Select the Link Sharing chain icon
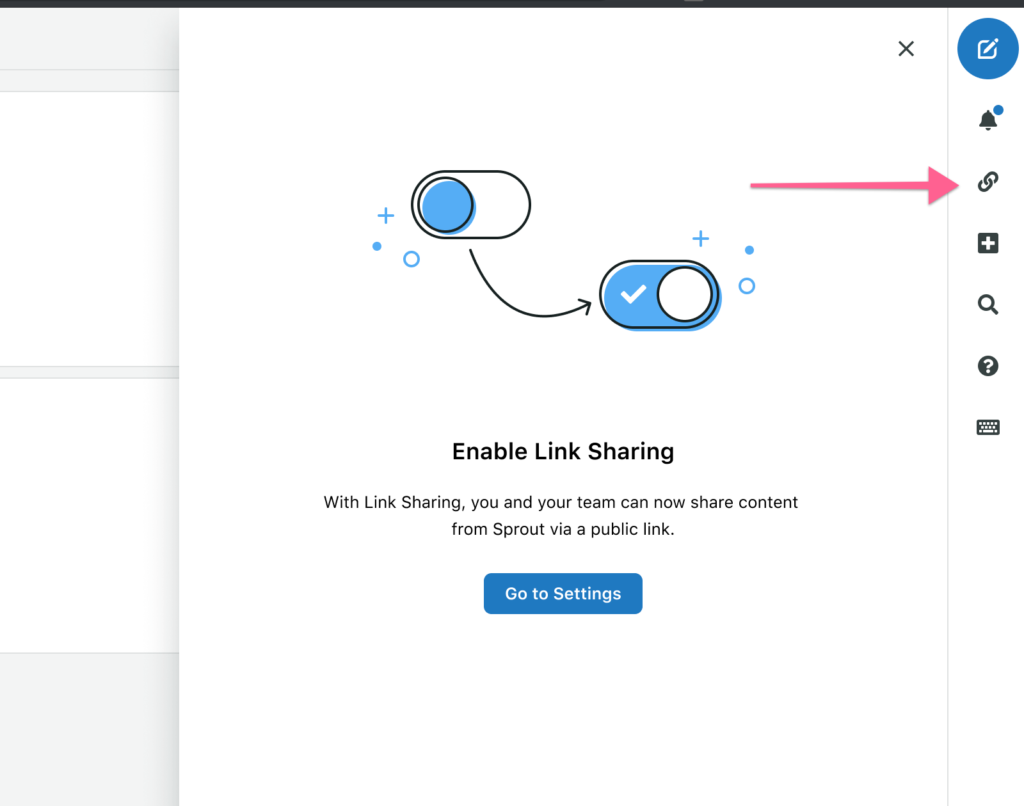This screenshot has width=1024, height=806. 987,182
